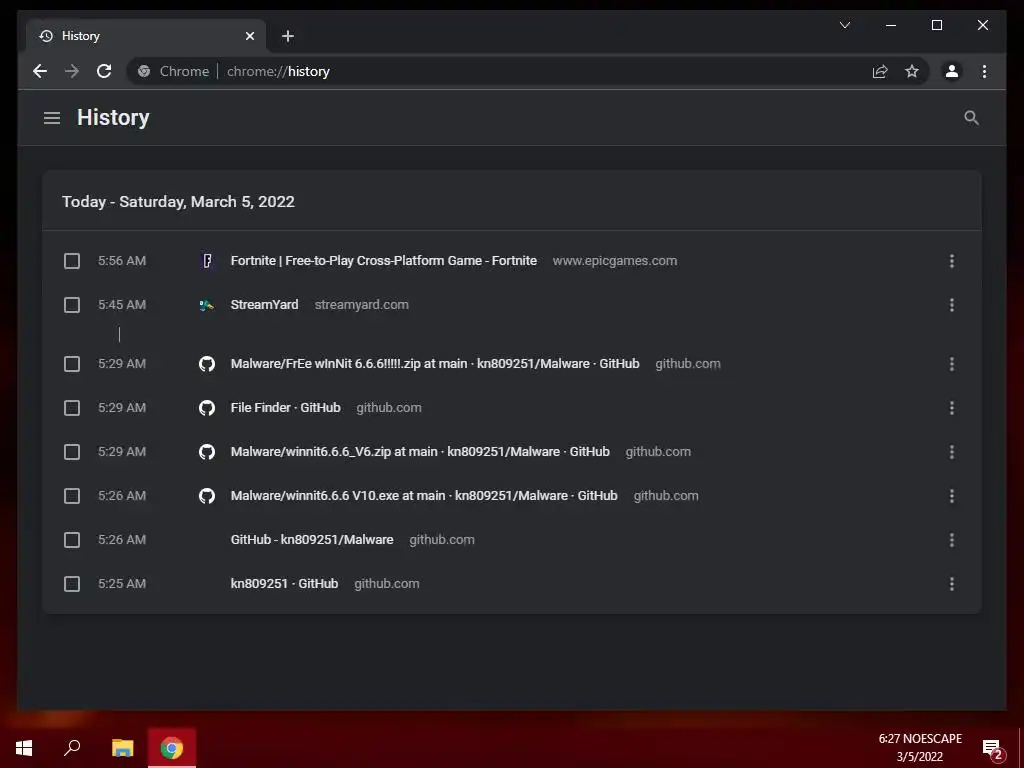Open more actions for the Fortnite entry
The height and width of the screenshot is (768, 1024).
click(952, 261)
